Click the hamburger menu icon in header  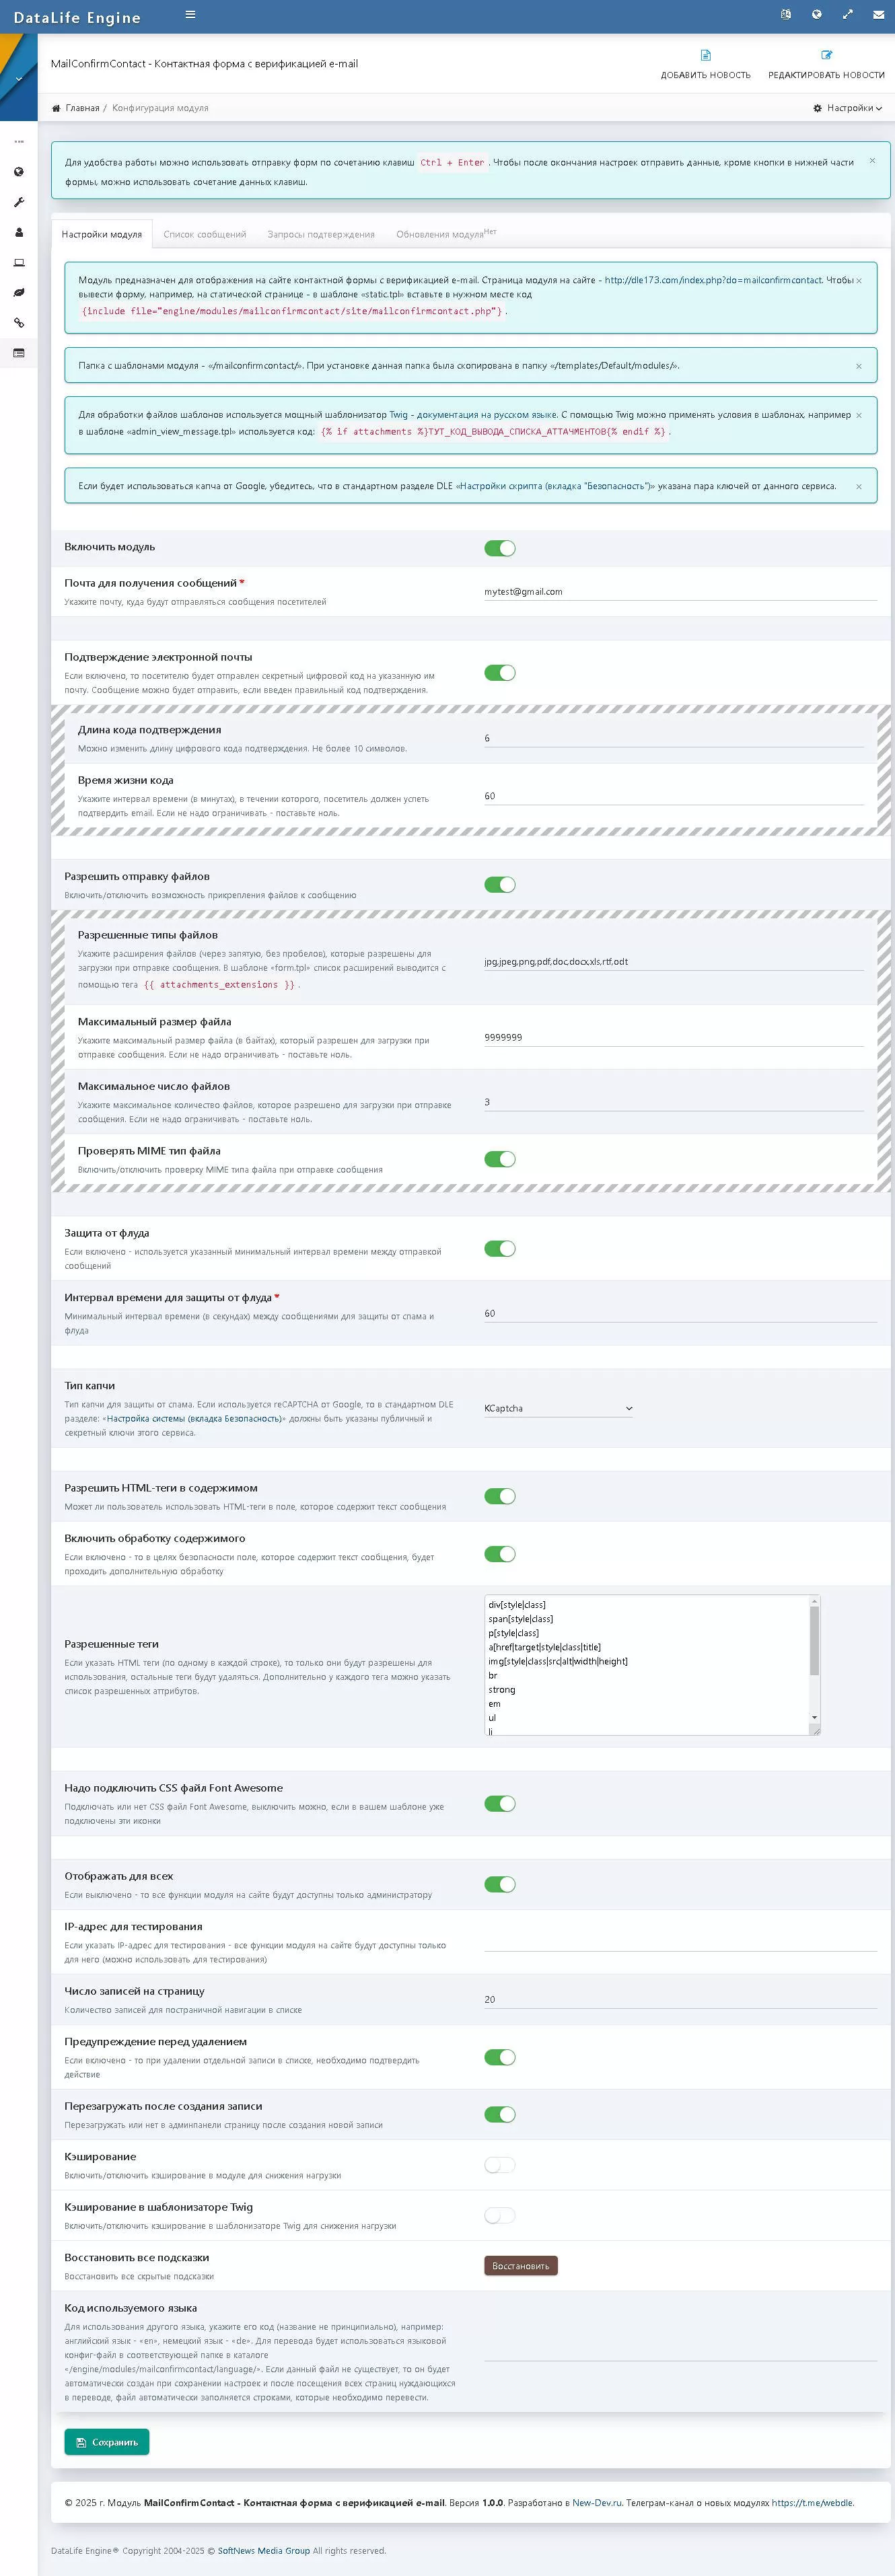coord(190,14)
